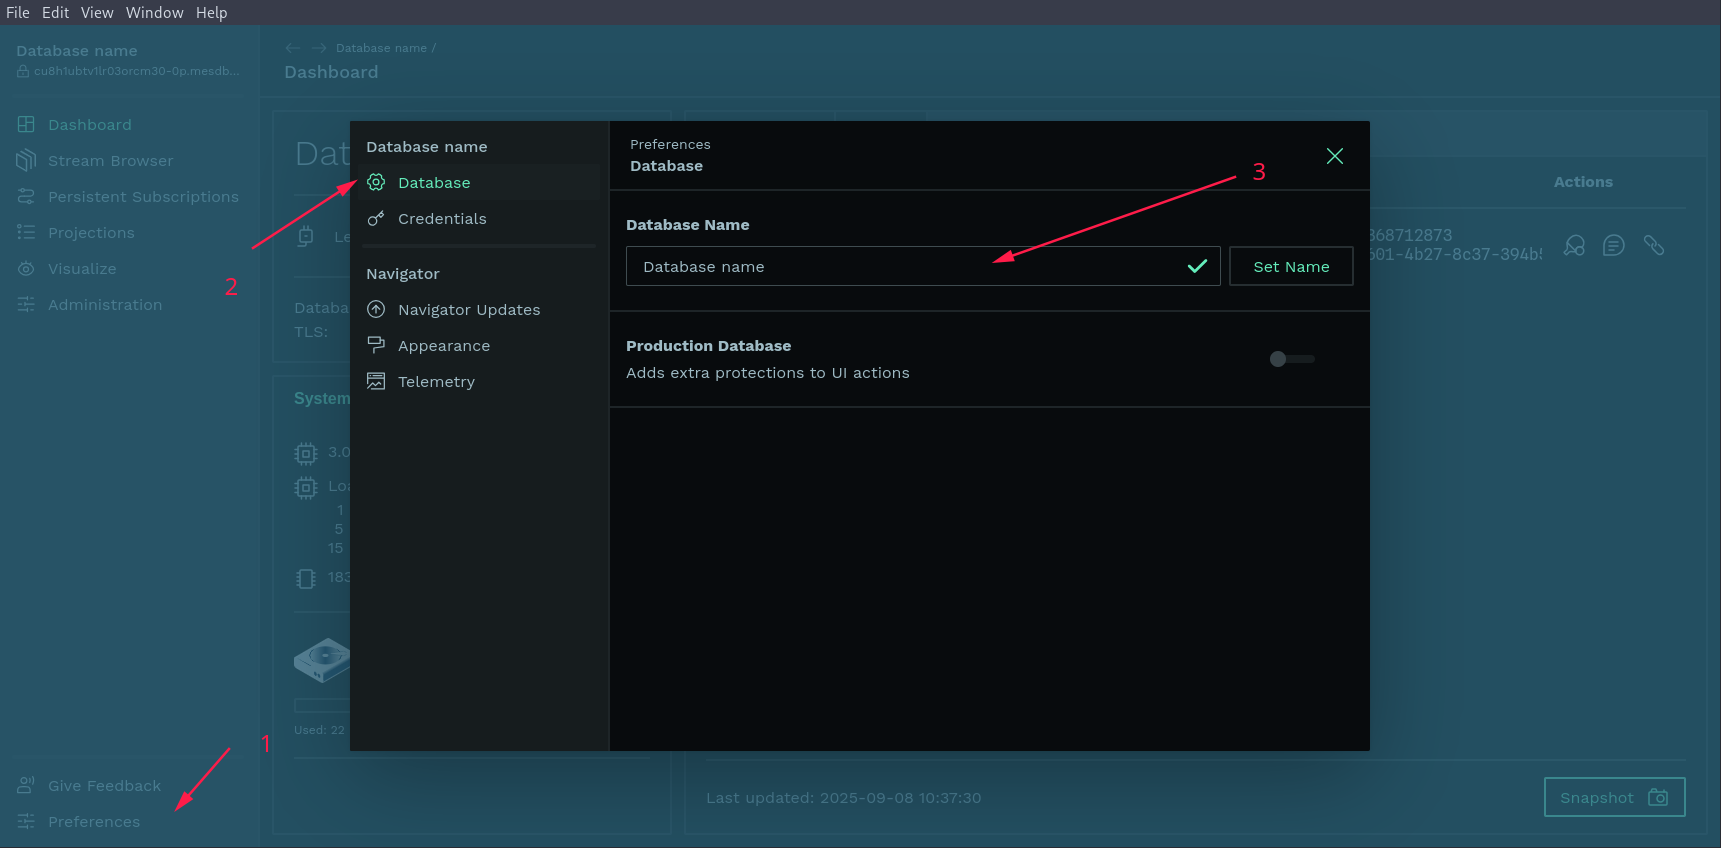This screenshot has height=848, width=1721.
Task: Open the File menu
Action: 18,13
